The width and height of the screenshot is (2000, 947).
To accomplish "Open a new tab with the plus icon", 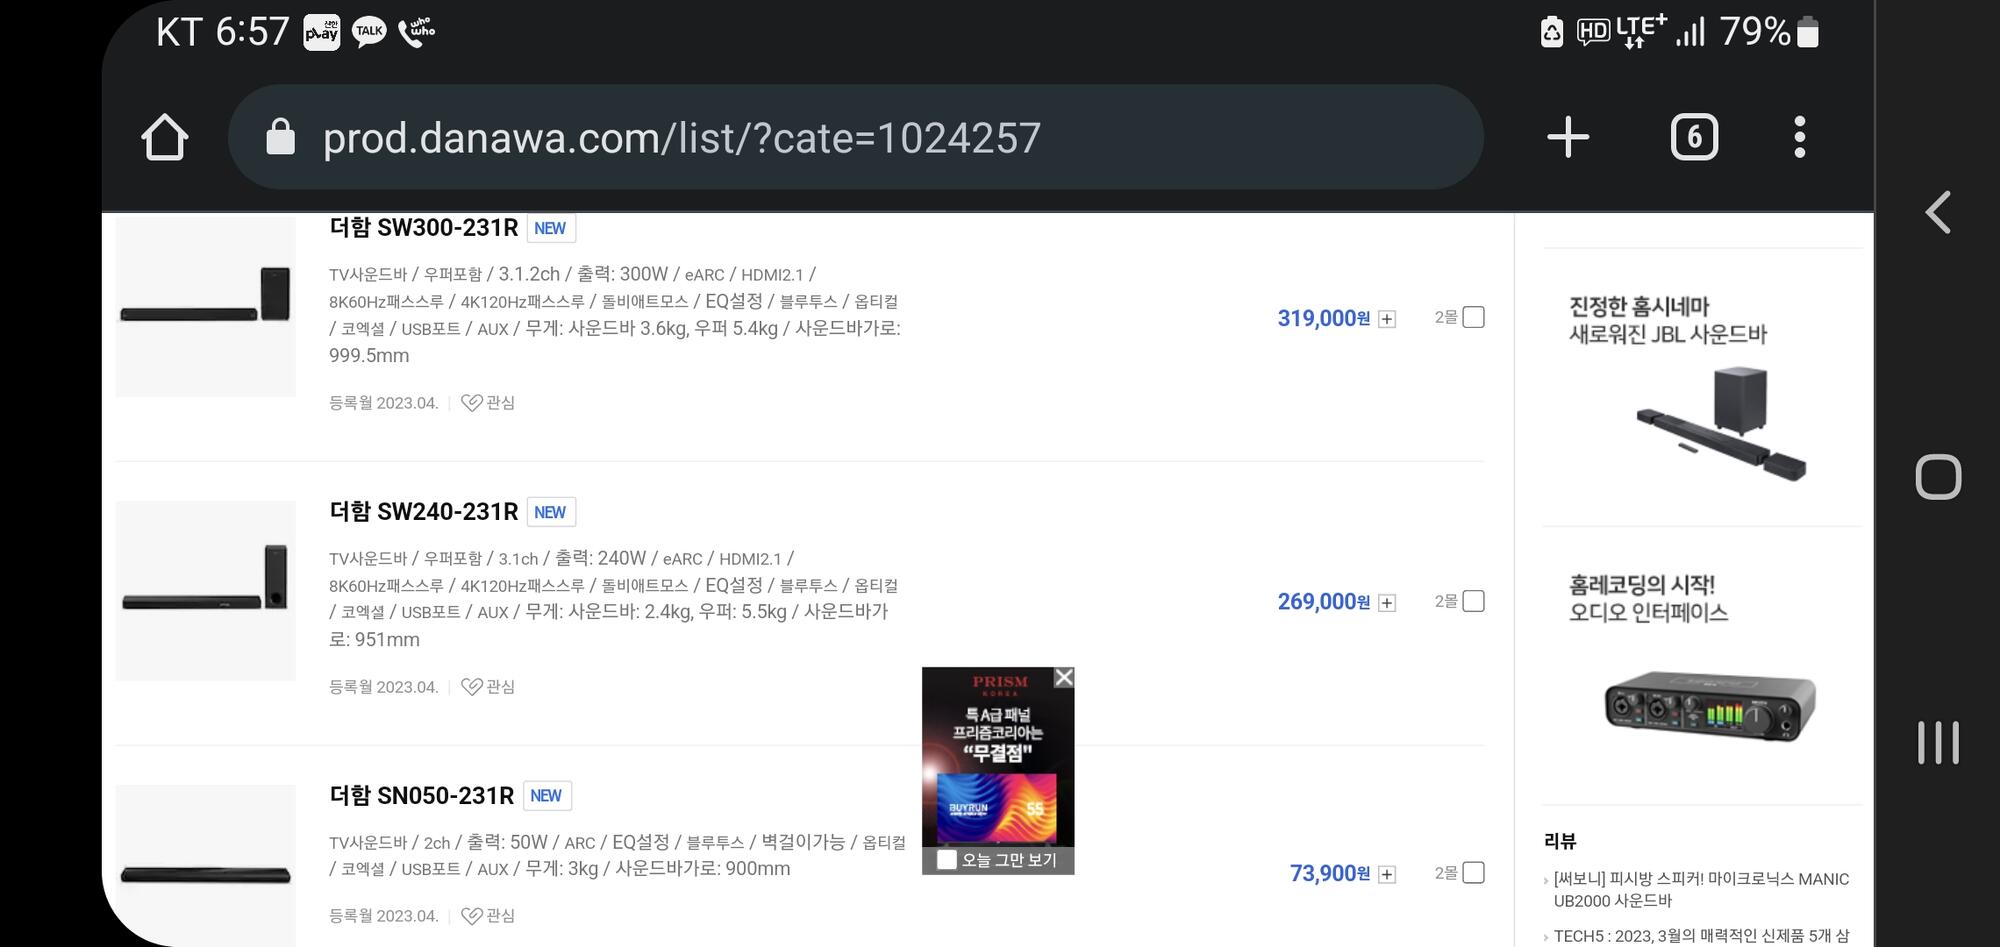I will pos(1567,137).
